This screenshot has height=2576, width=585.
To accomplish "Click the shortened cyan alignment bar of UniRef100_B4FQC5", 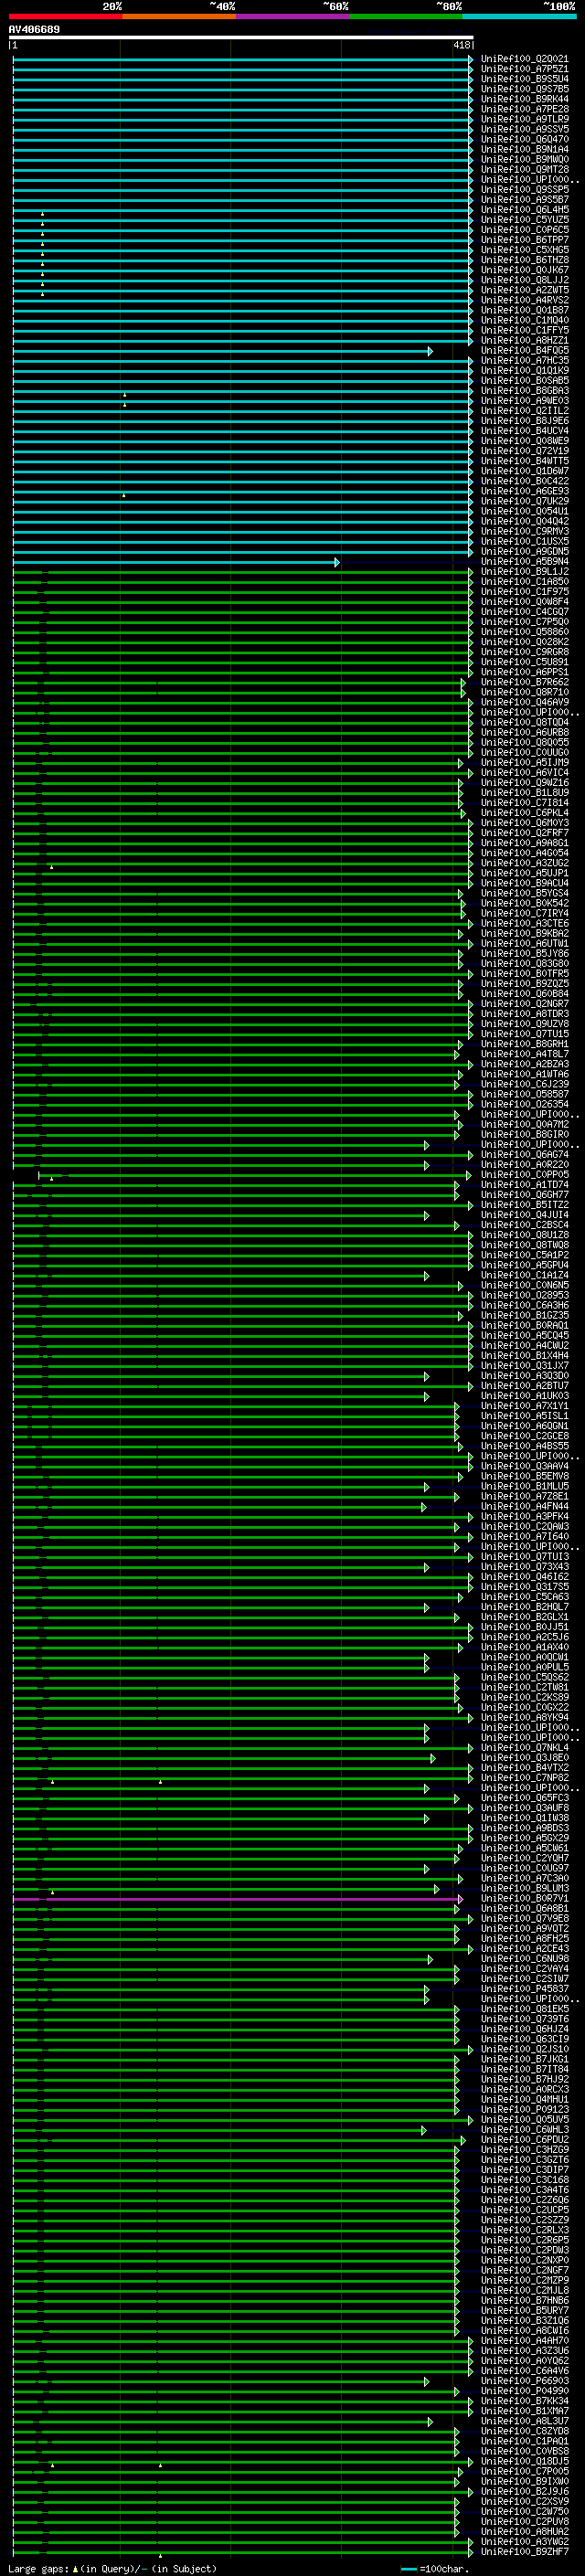I will pos(222,351).
